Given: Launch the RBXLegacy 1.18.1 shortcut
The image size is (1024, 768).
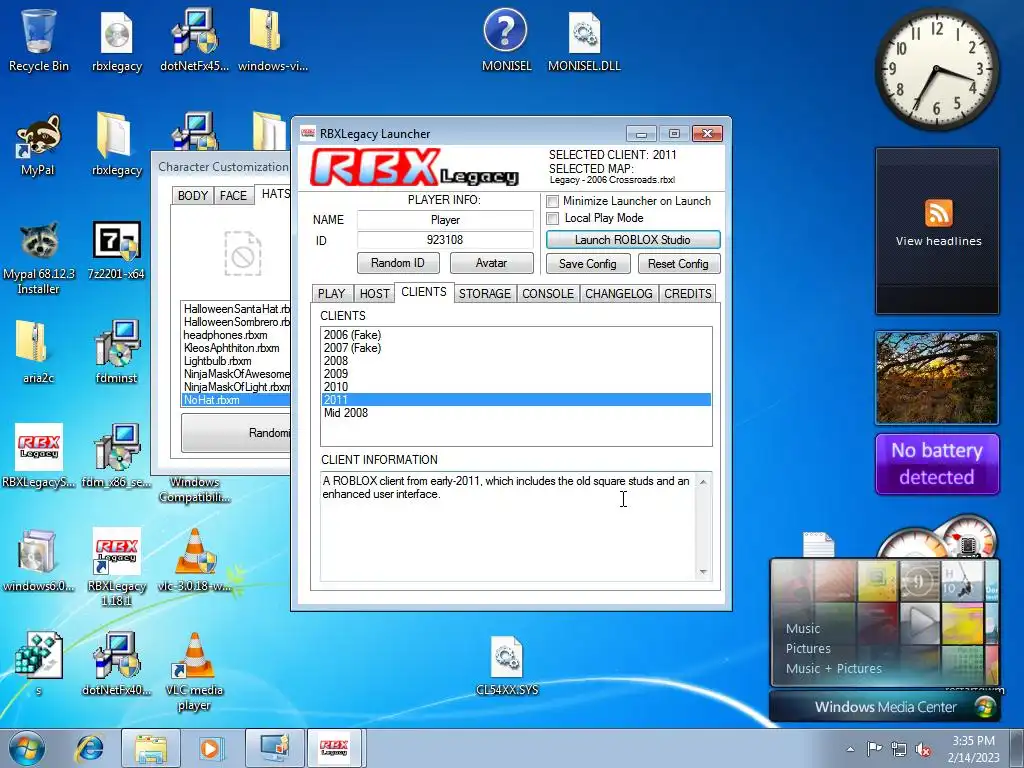Looking at the screenshot, I should pyautogui.click(x=117, y=567).
